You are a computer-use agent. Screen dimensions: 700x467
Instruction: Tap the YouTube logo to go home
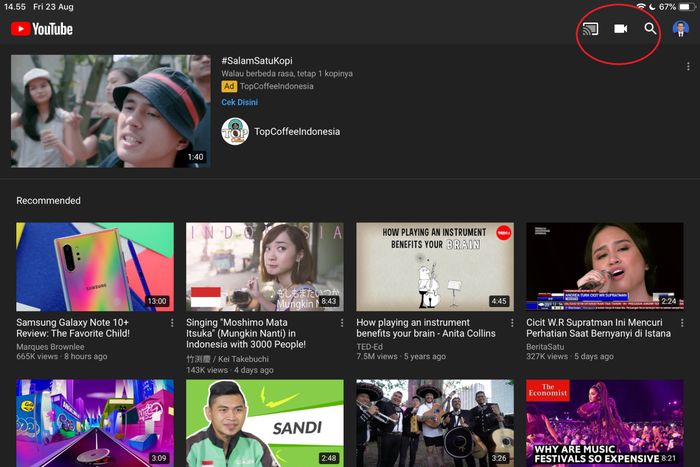point(42,29)
